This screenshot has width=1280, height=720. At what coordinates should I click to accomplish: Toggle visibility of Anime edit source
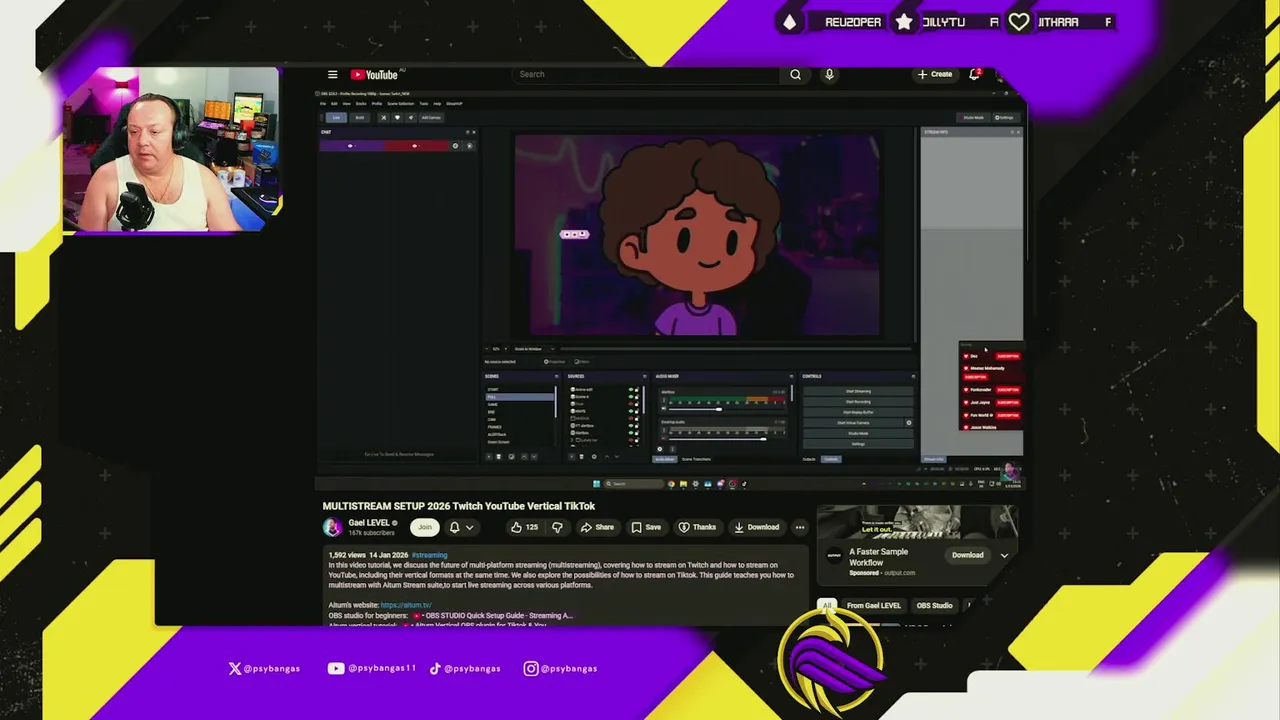pos(631,389)
